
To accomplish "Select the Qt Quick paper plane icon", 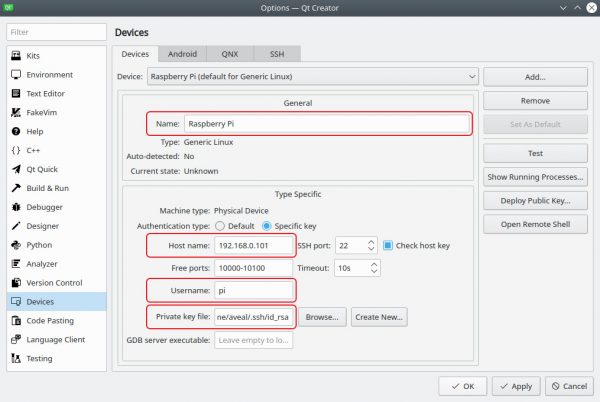I will [16, 169].
